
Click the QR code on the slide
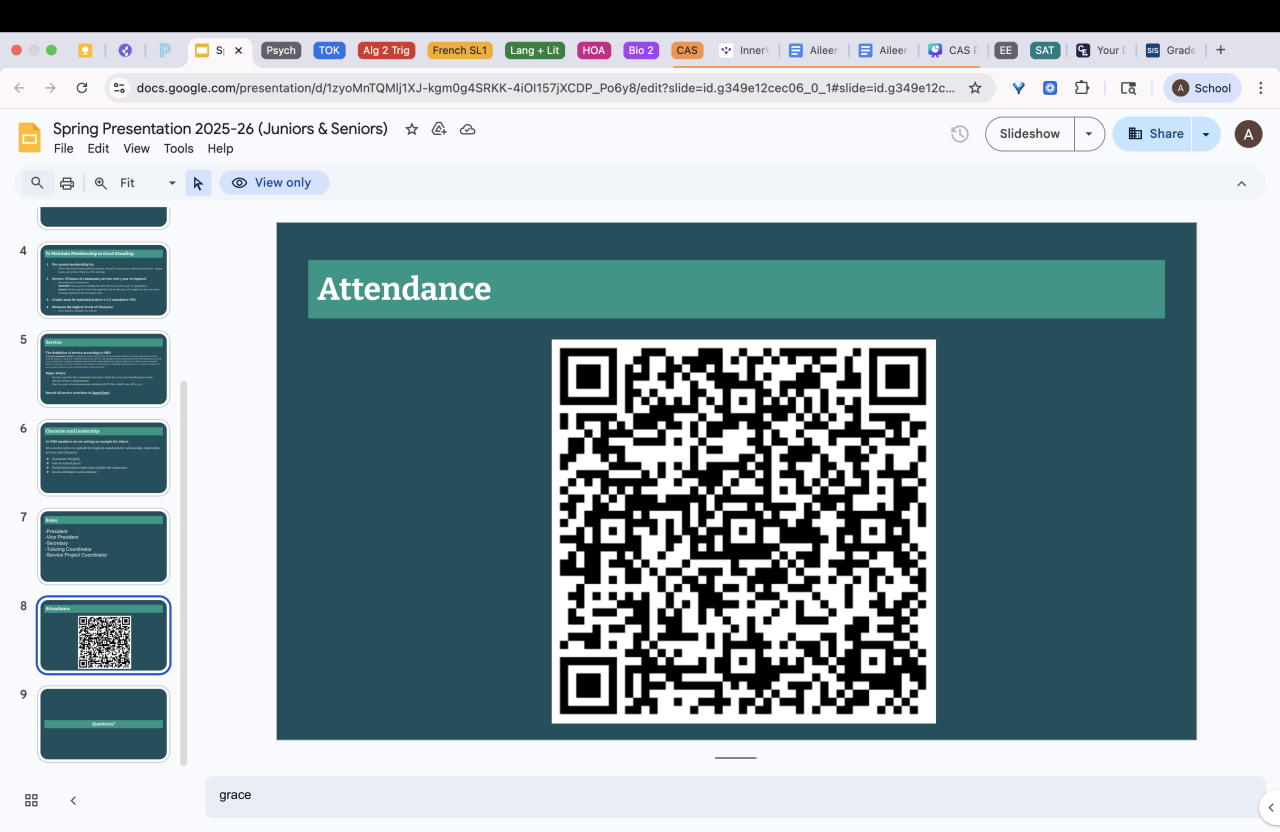[744, 531]
